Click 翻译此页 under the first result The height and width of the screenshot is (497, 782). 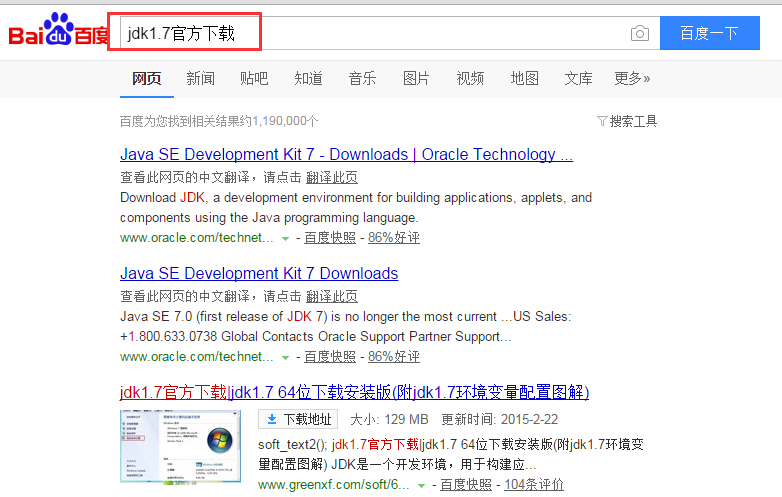332,177
